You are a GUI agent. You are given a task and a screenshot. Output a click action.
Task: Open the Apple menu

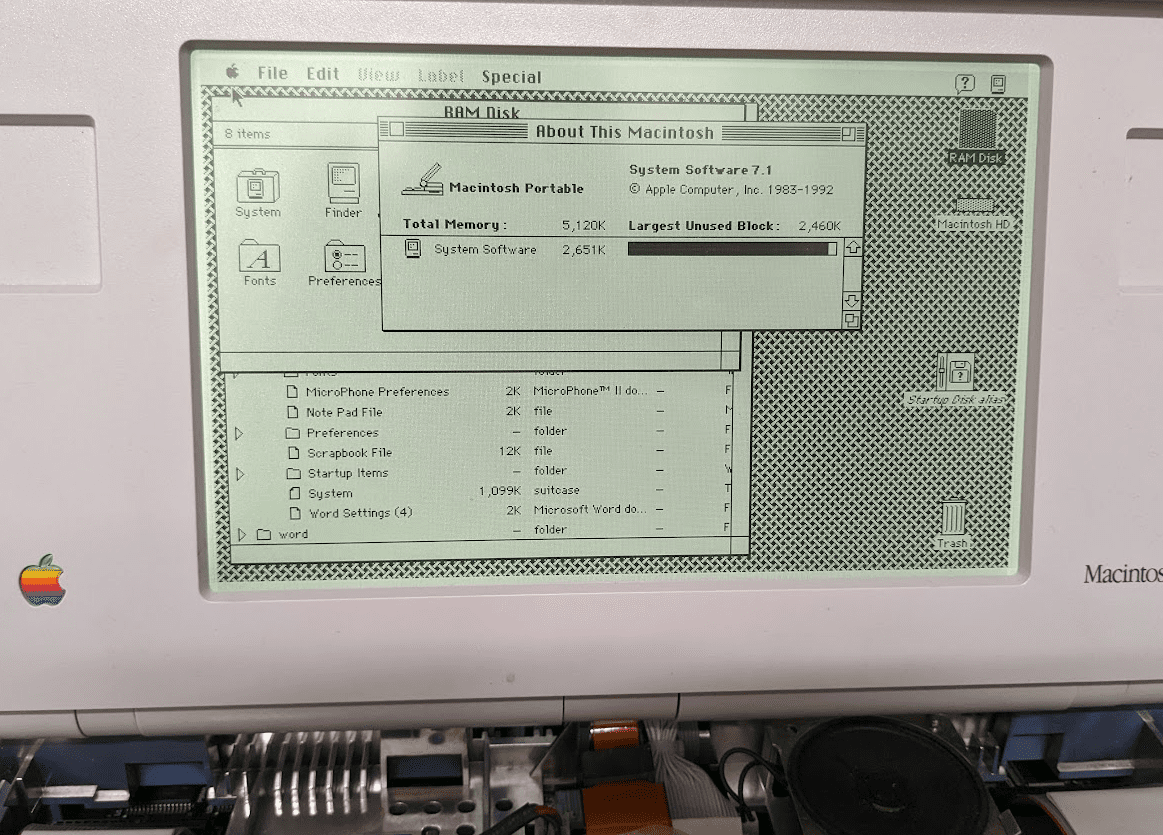(x=232, y=72)
